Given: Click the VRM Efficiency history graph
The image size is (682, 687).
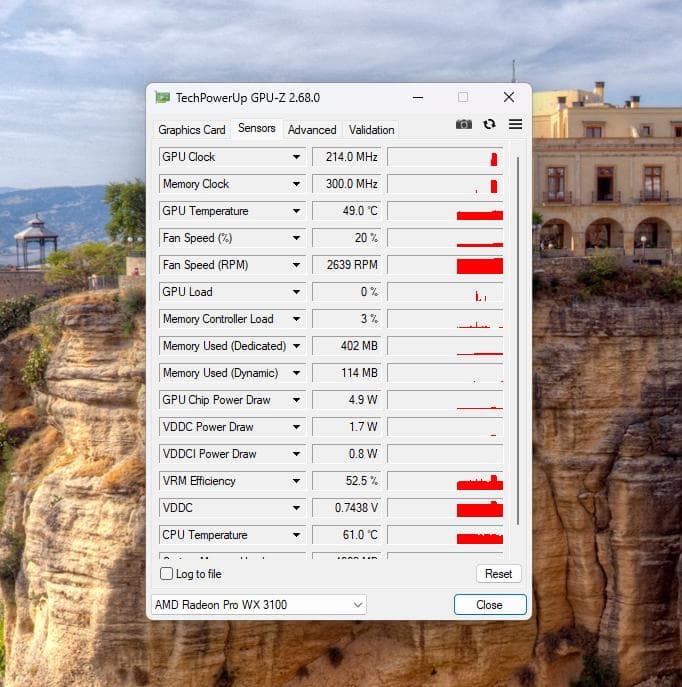Looking at the screenshot, I should [445, 481].
